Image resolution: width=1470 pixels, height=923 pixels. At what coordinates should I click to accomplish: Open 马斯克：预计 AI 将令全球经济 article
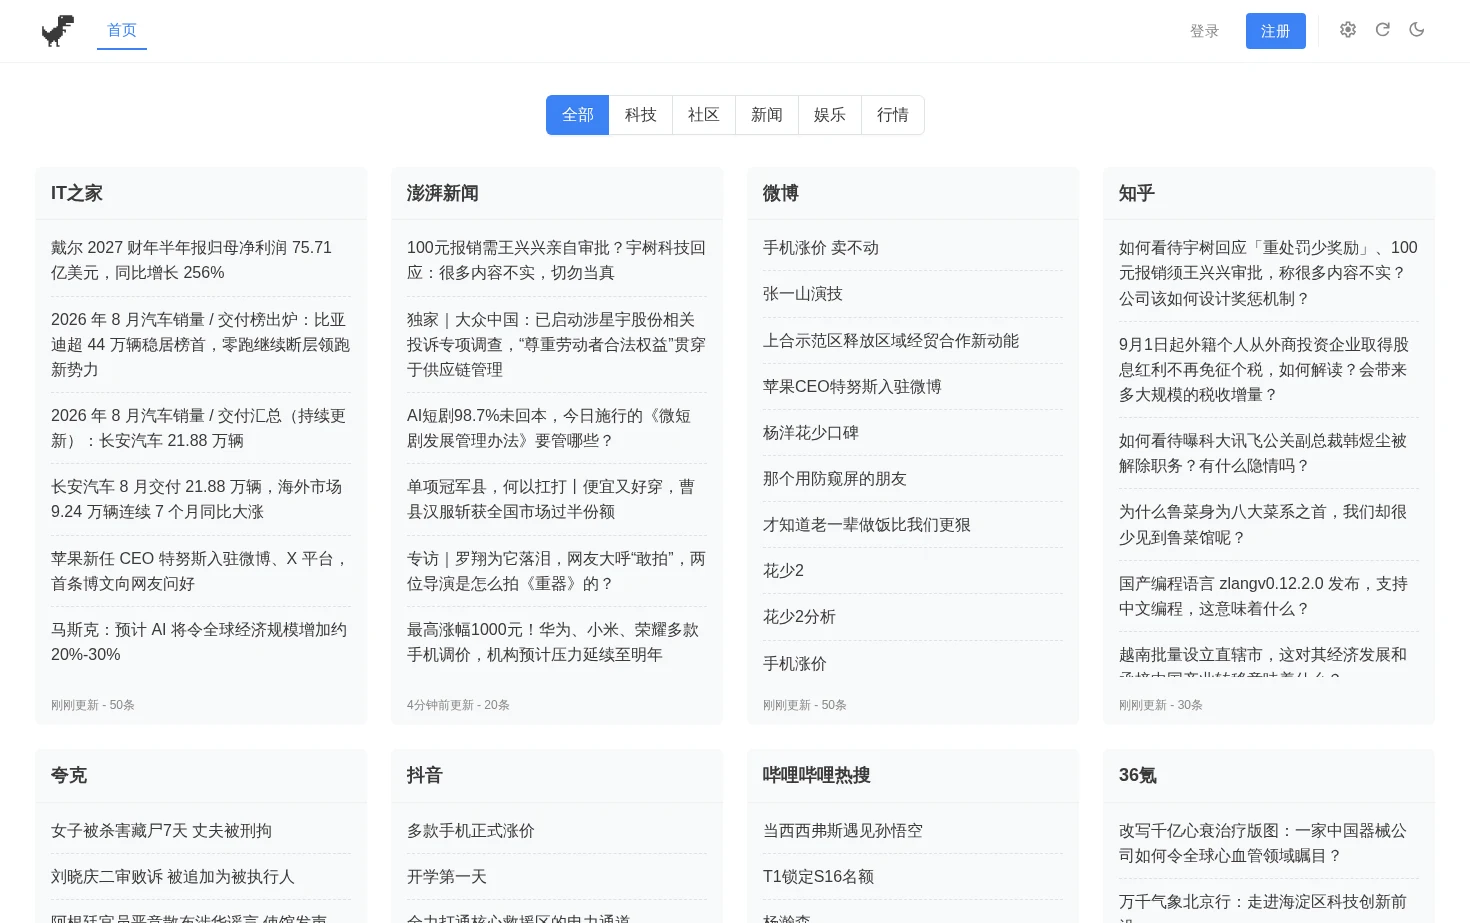(201, 642)
